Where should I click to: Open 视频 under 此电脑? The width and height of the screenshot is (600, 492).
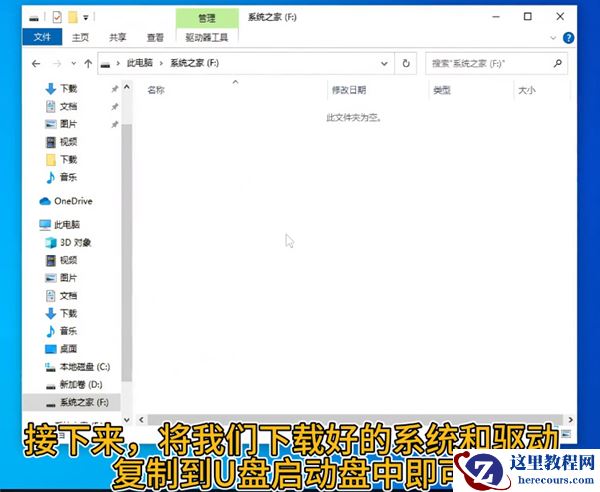69,260
